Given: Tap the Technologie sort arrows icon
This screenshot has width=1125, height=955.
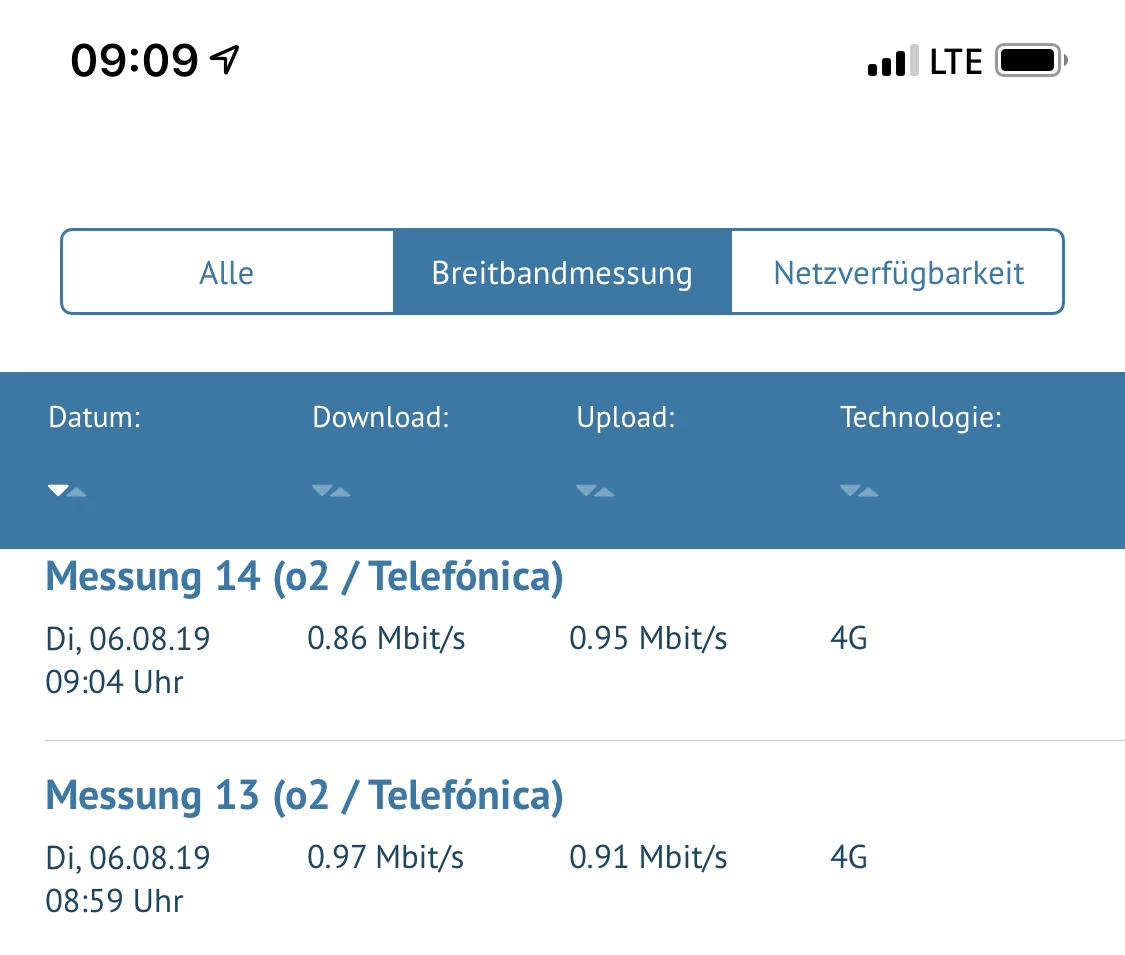Looking at the screenshot, I should (x=859, y=491).
